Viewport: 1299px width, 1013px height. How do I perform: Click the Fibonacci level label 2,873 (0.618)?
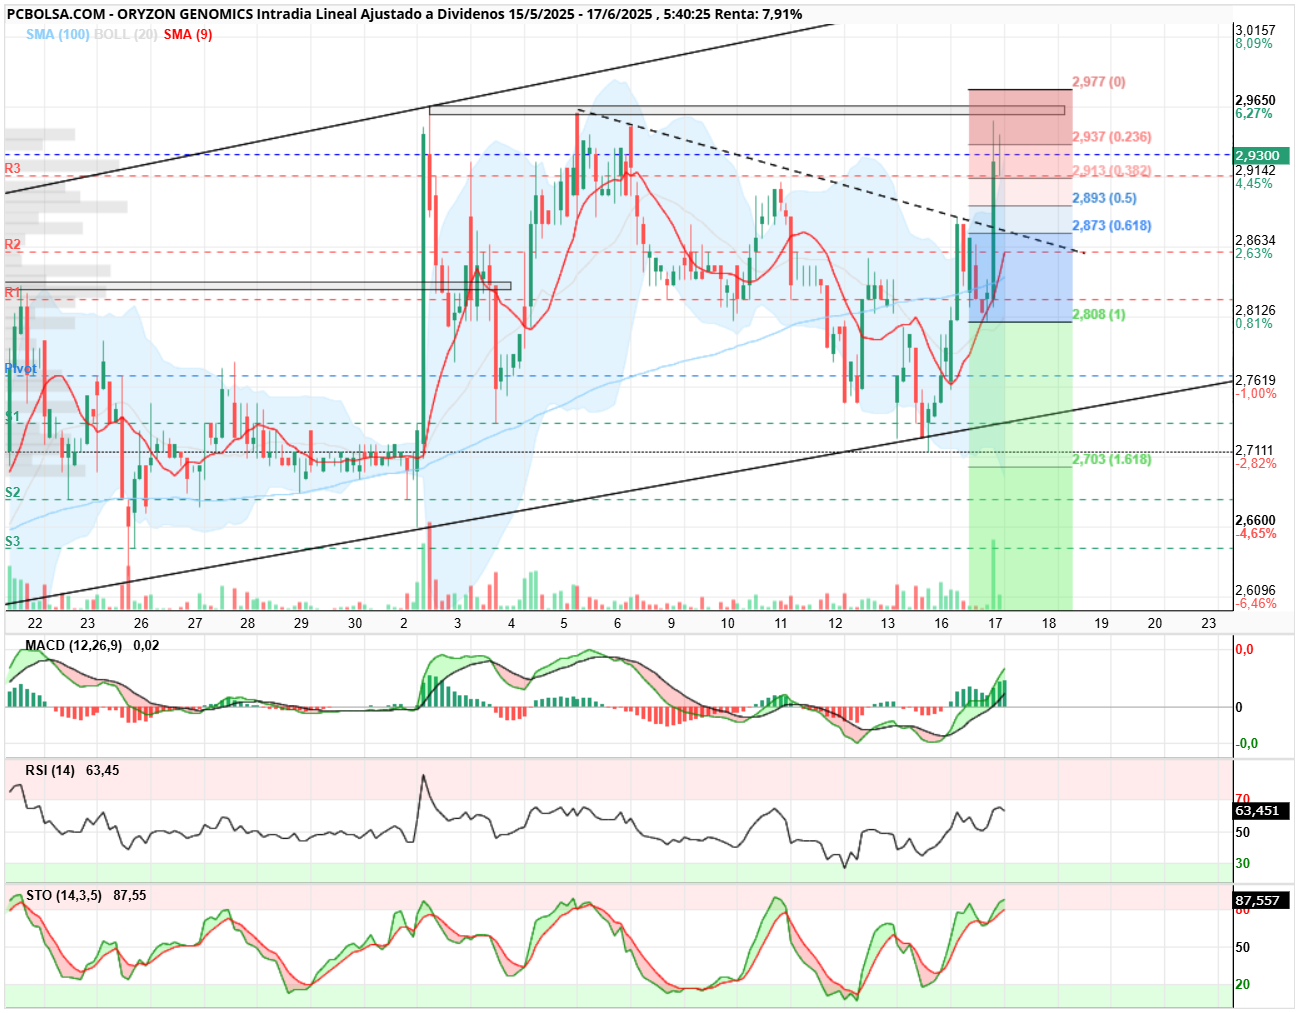click(x=1111, y=226)
